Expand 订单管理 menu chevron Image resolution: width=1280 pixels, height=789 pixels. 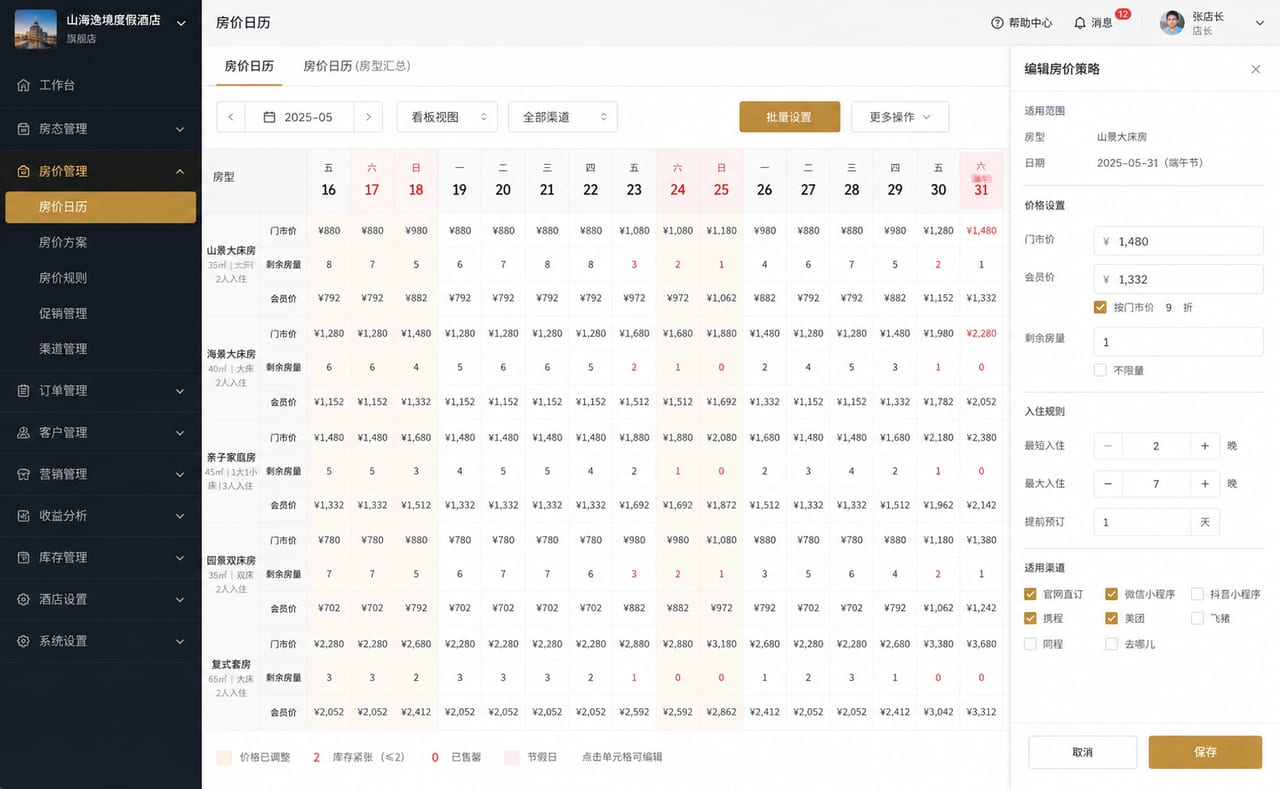click(x=180, y=391)
